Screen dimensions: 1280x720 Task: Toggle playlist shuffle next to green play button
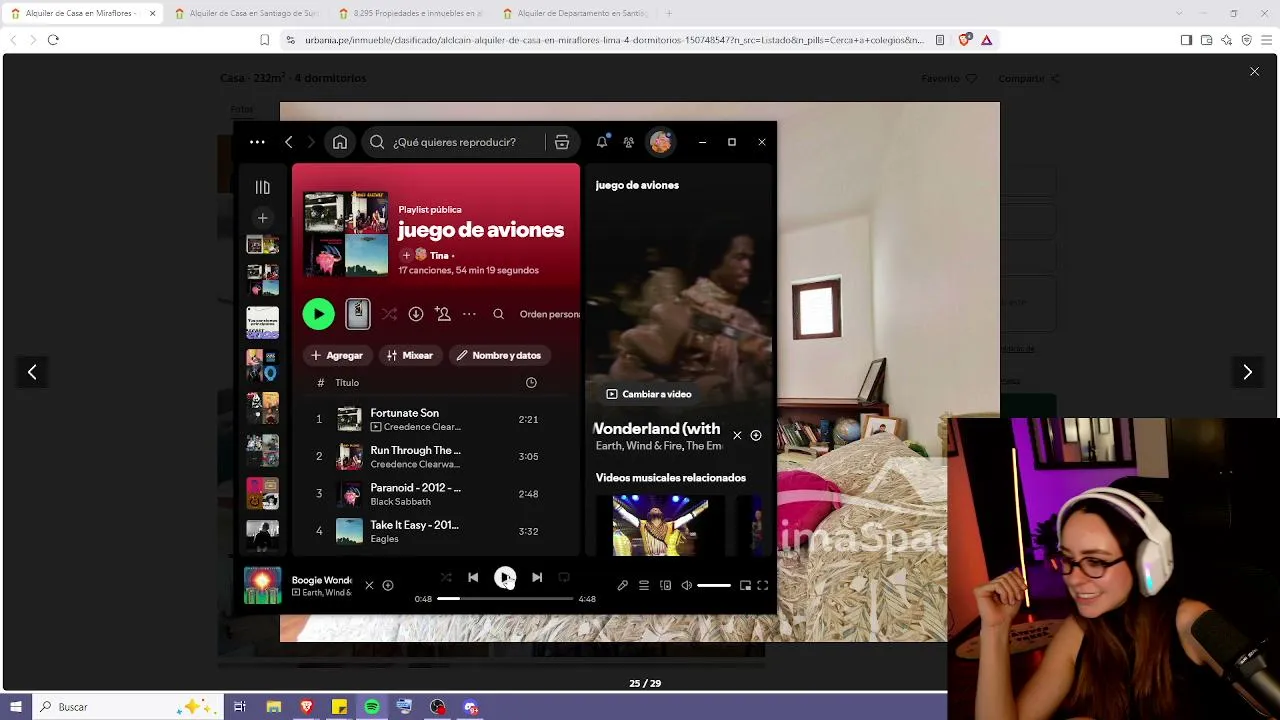(389, 314)
